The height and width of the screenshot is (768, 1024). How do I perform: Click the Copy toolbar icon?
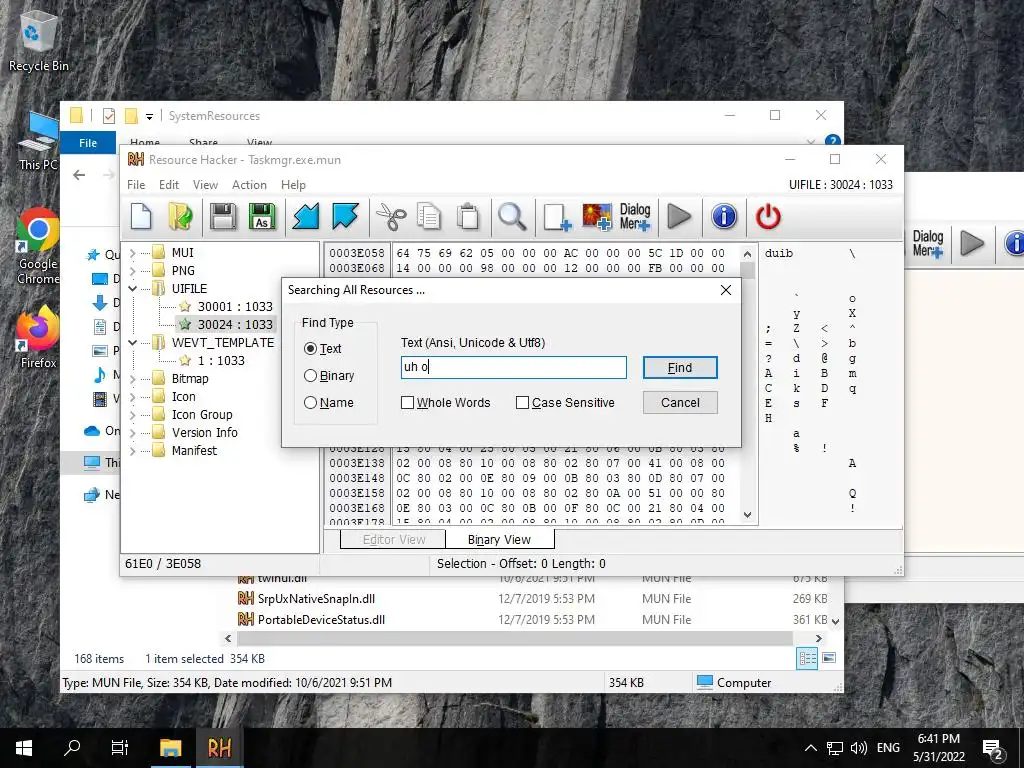429,216
